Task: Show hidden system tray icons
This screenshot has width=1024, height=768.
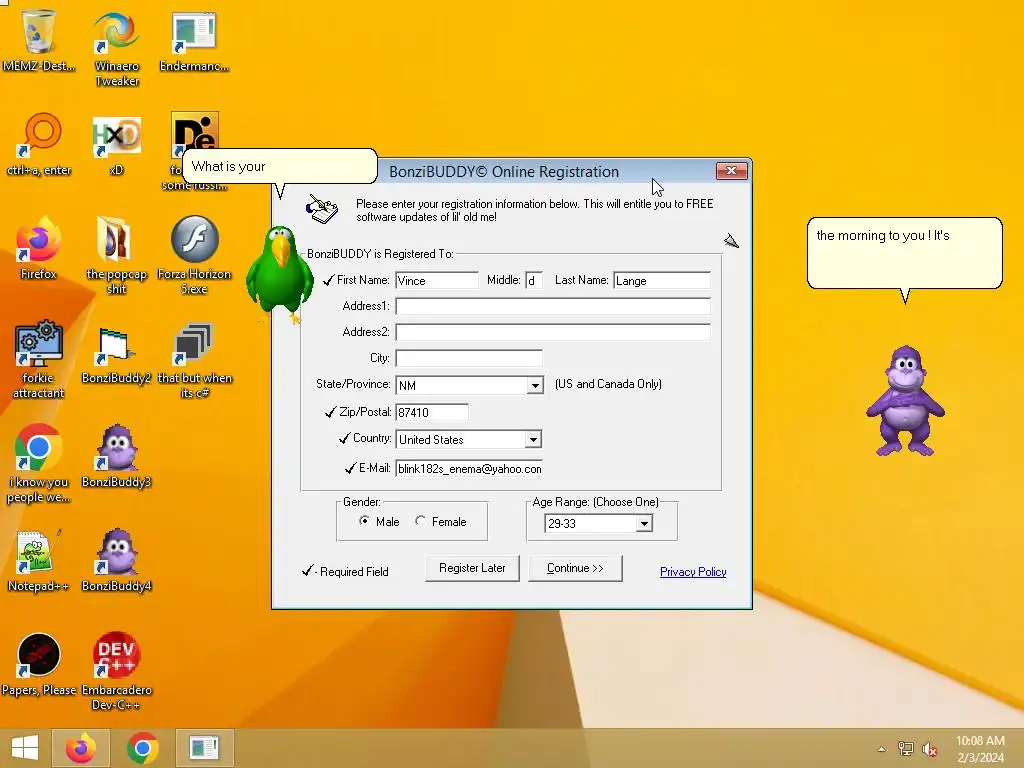Action: [x=882, y=749]
